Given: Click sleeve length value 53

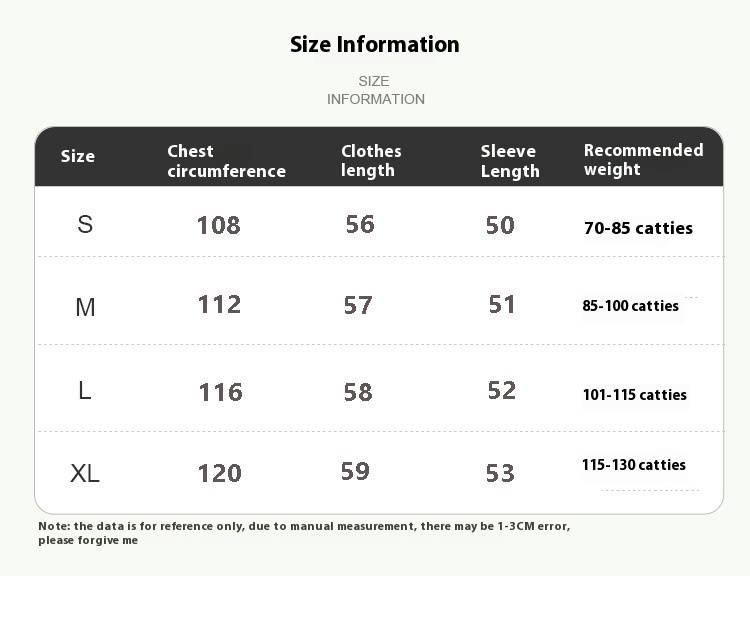Looking at the screenshot, I should coord(500,473).
